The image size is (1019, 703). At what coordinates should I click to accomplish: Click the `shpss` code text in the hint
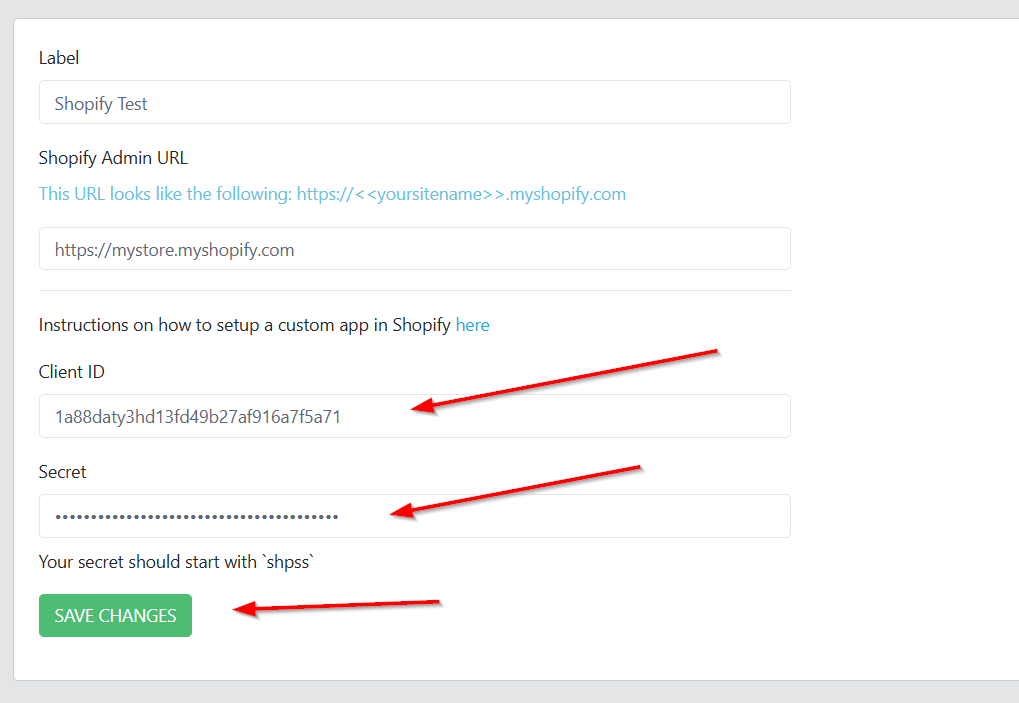[288, 562]
